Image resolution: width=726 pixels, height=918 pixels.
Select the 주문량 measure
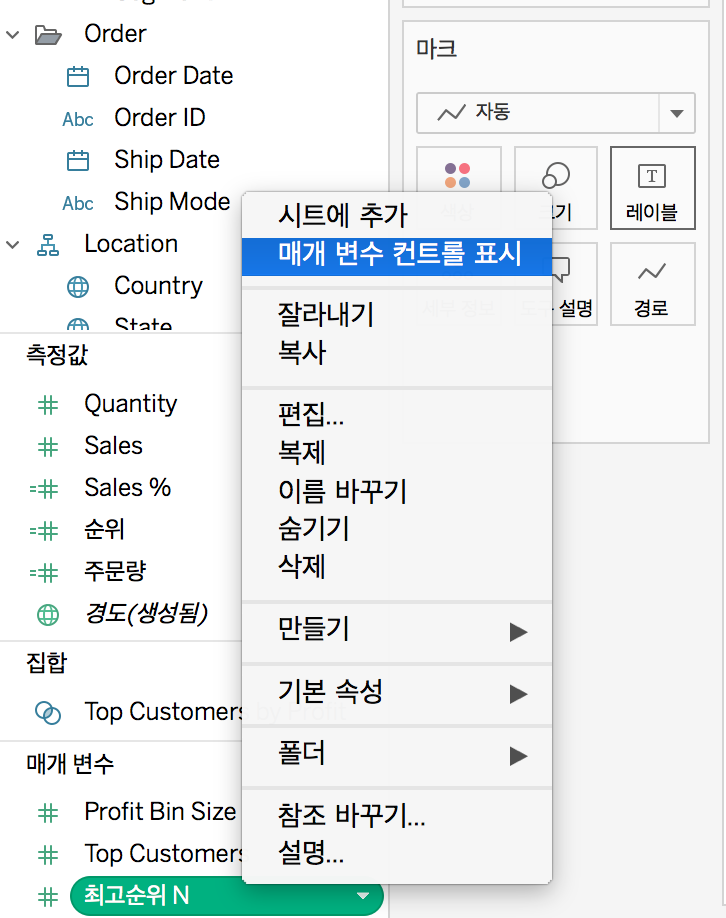[x=115, y=572]
